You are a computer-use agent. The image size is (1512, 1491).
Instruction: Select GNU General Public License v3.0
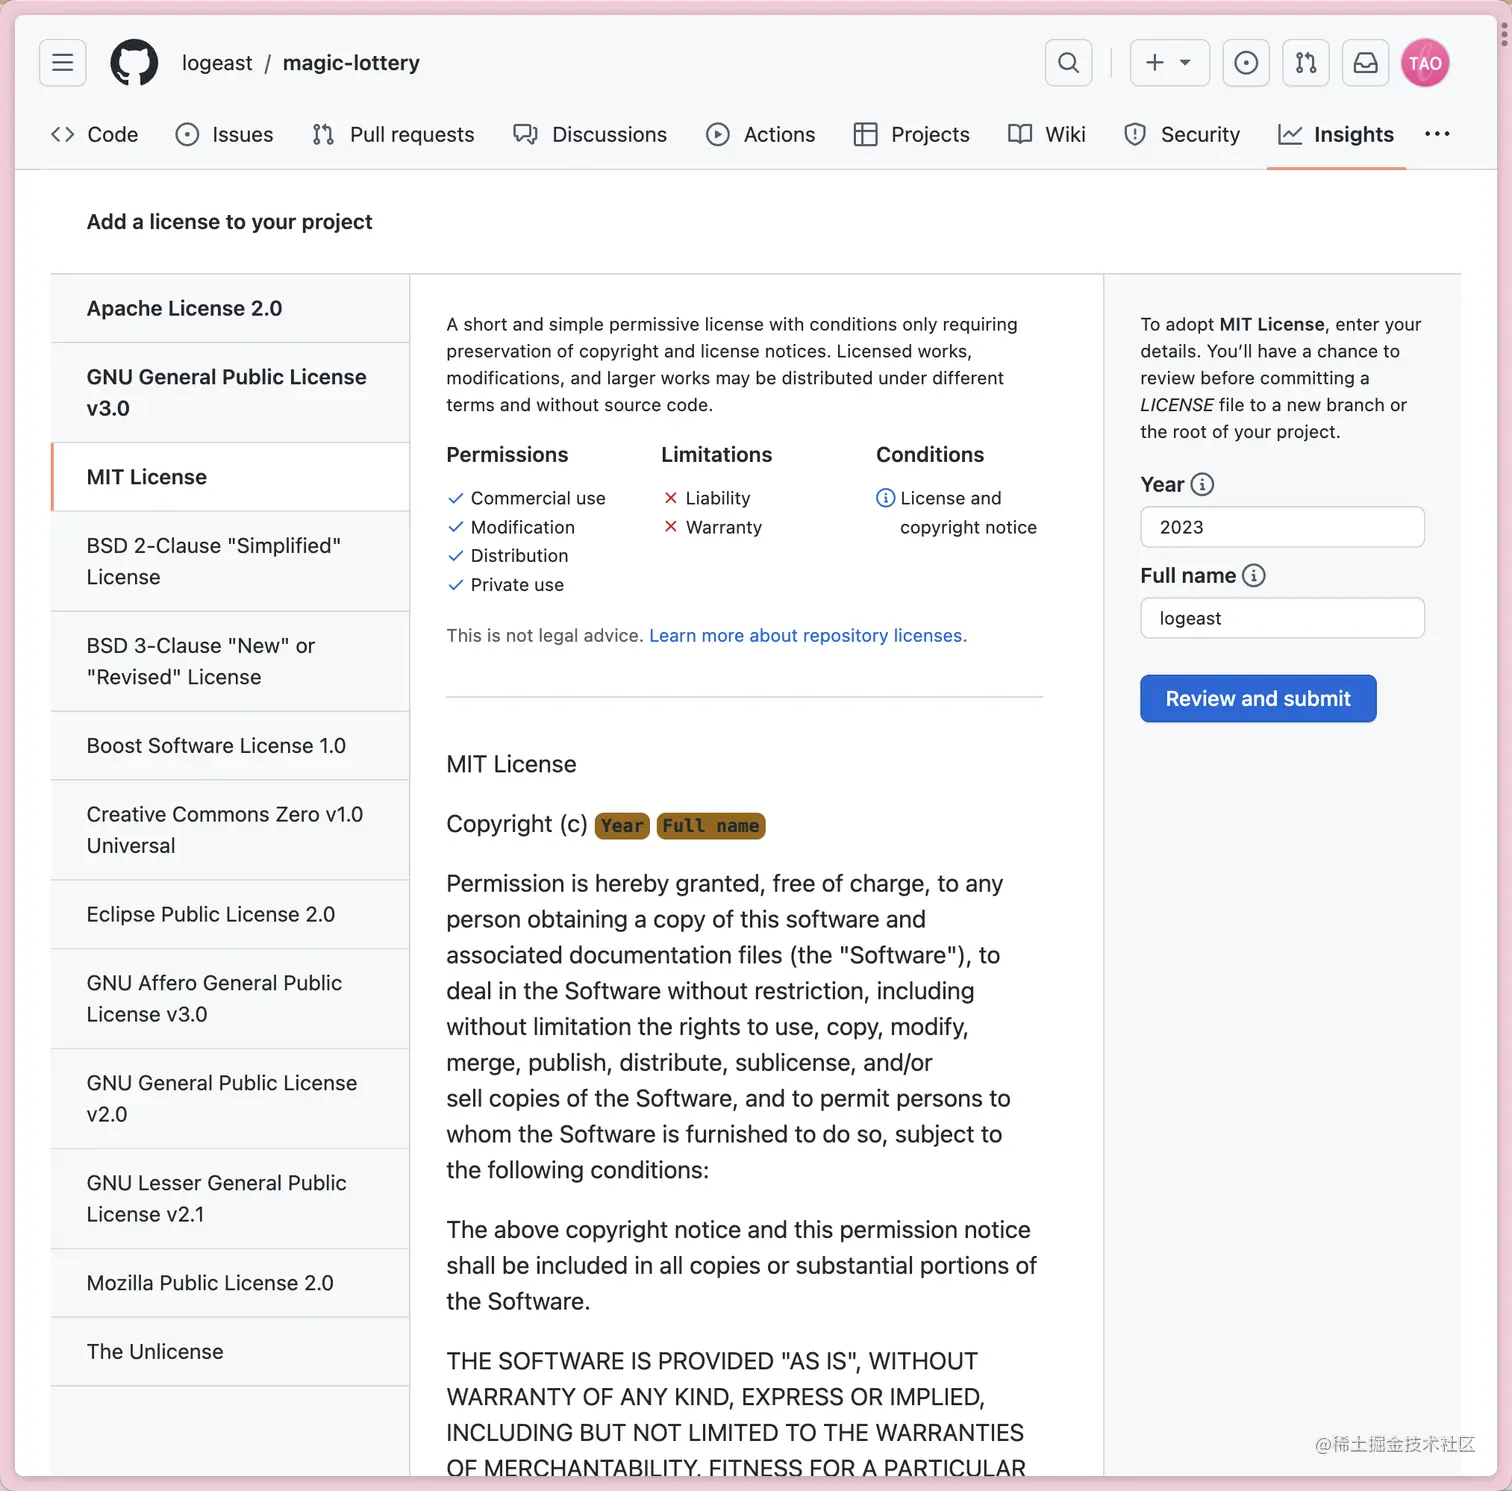tap(230, 392)
